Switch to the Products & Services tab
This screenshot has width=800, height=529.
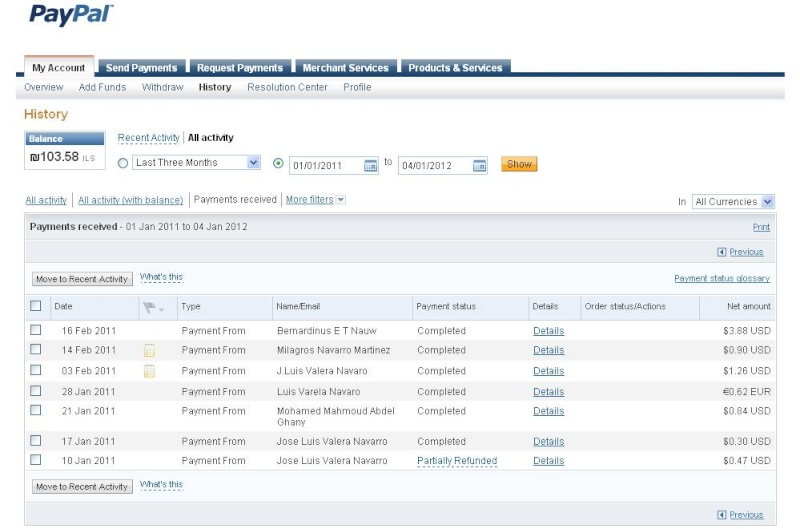(455, 67)
